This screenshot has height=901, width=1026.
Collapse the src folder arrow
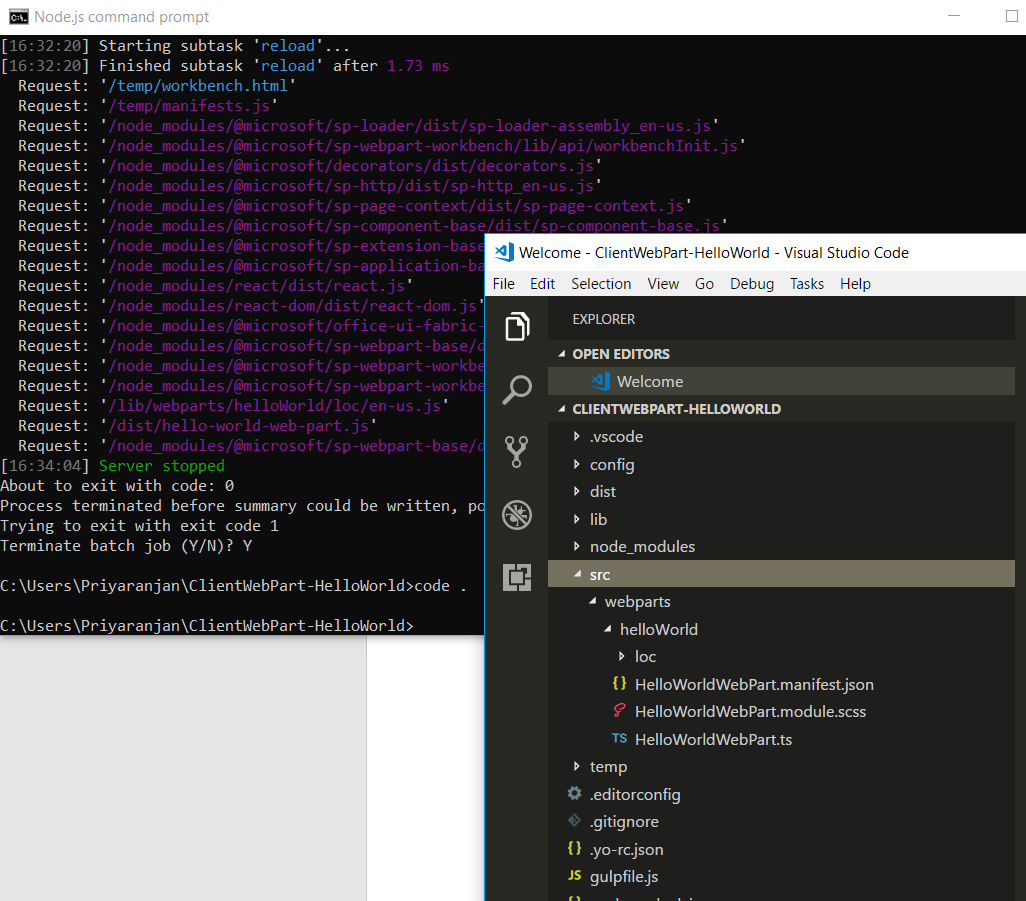[x=577, y=574]
